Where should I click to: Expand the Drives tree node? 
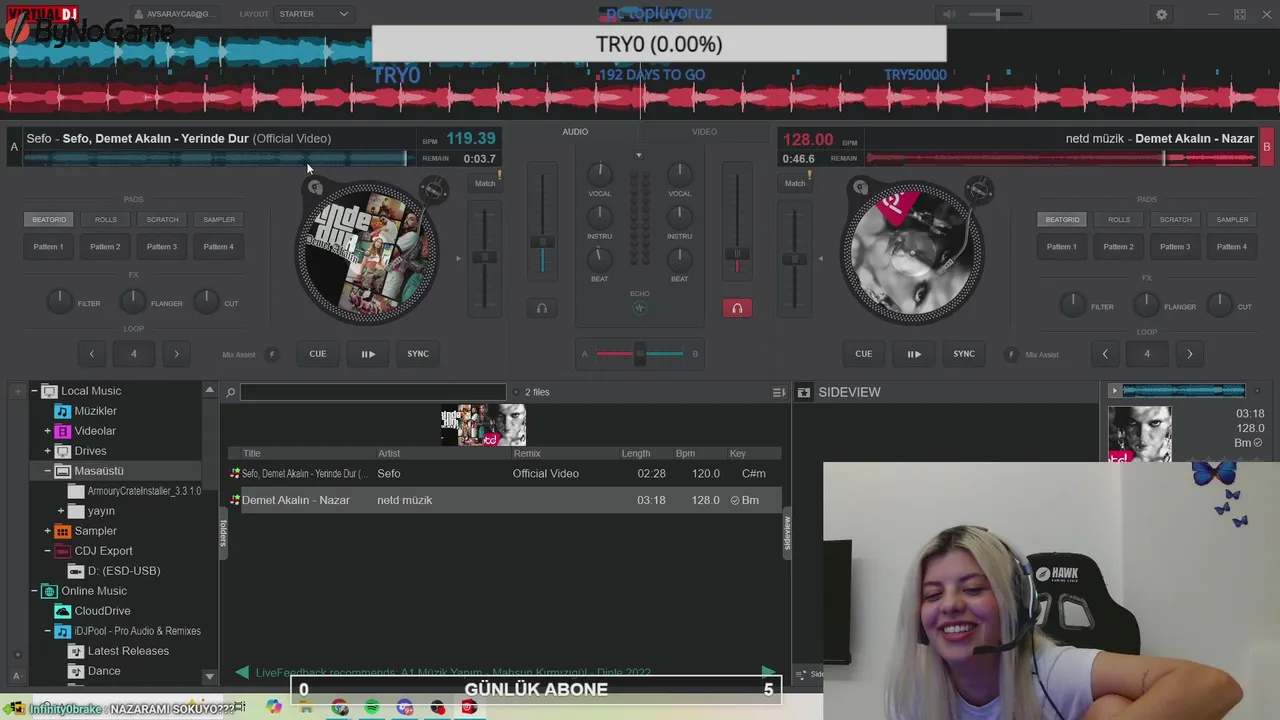(47, 451)
